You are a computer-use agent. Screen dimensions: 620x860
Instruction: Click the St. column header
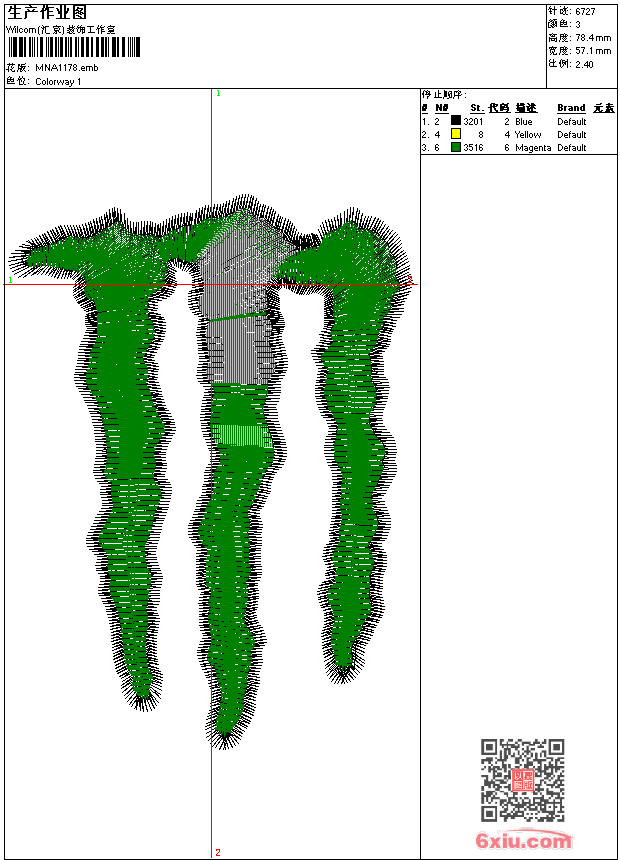477,108
